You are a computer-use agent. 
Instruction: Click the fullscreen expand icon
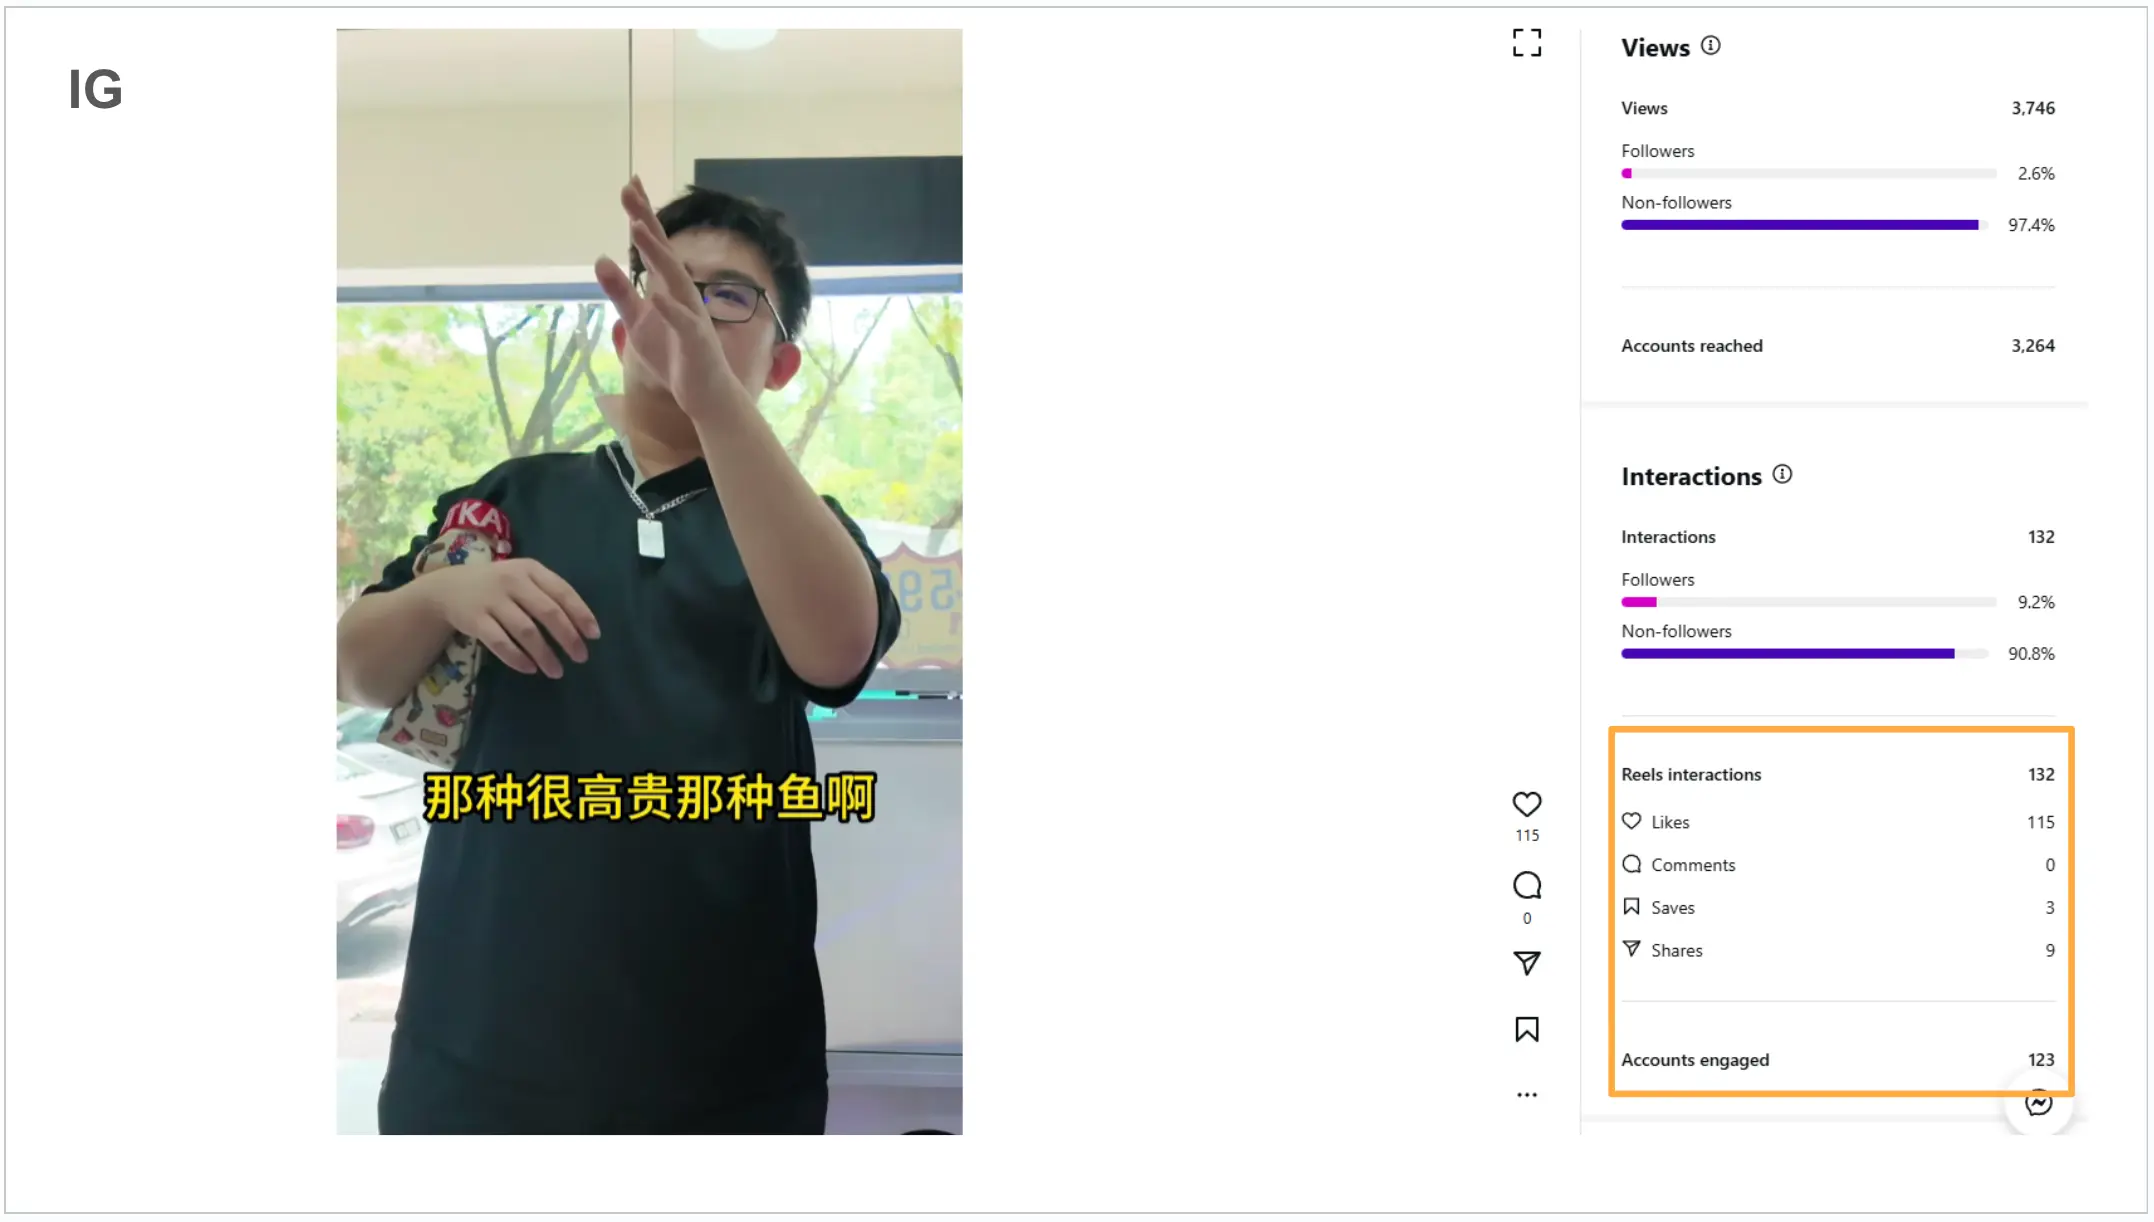(x=1526, y=43)
